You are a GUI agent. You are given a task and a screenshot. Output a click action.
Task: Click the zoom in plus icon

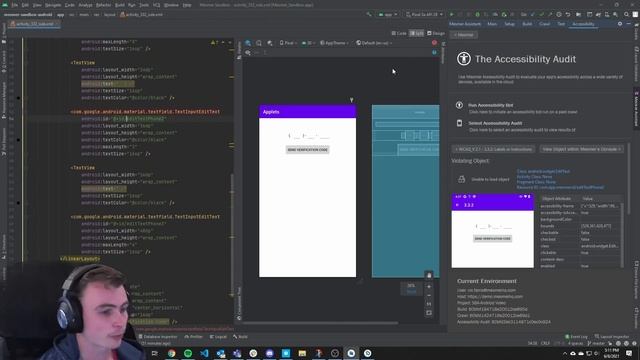(429, 287)
